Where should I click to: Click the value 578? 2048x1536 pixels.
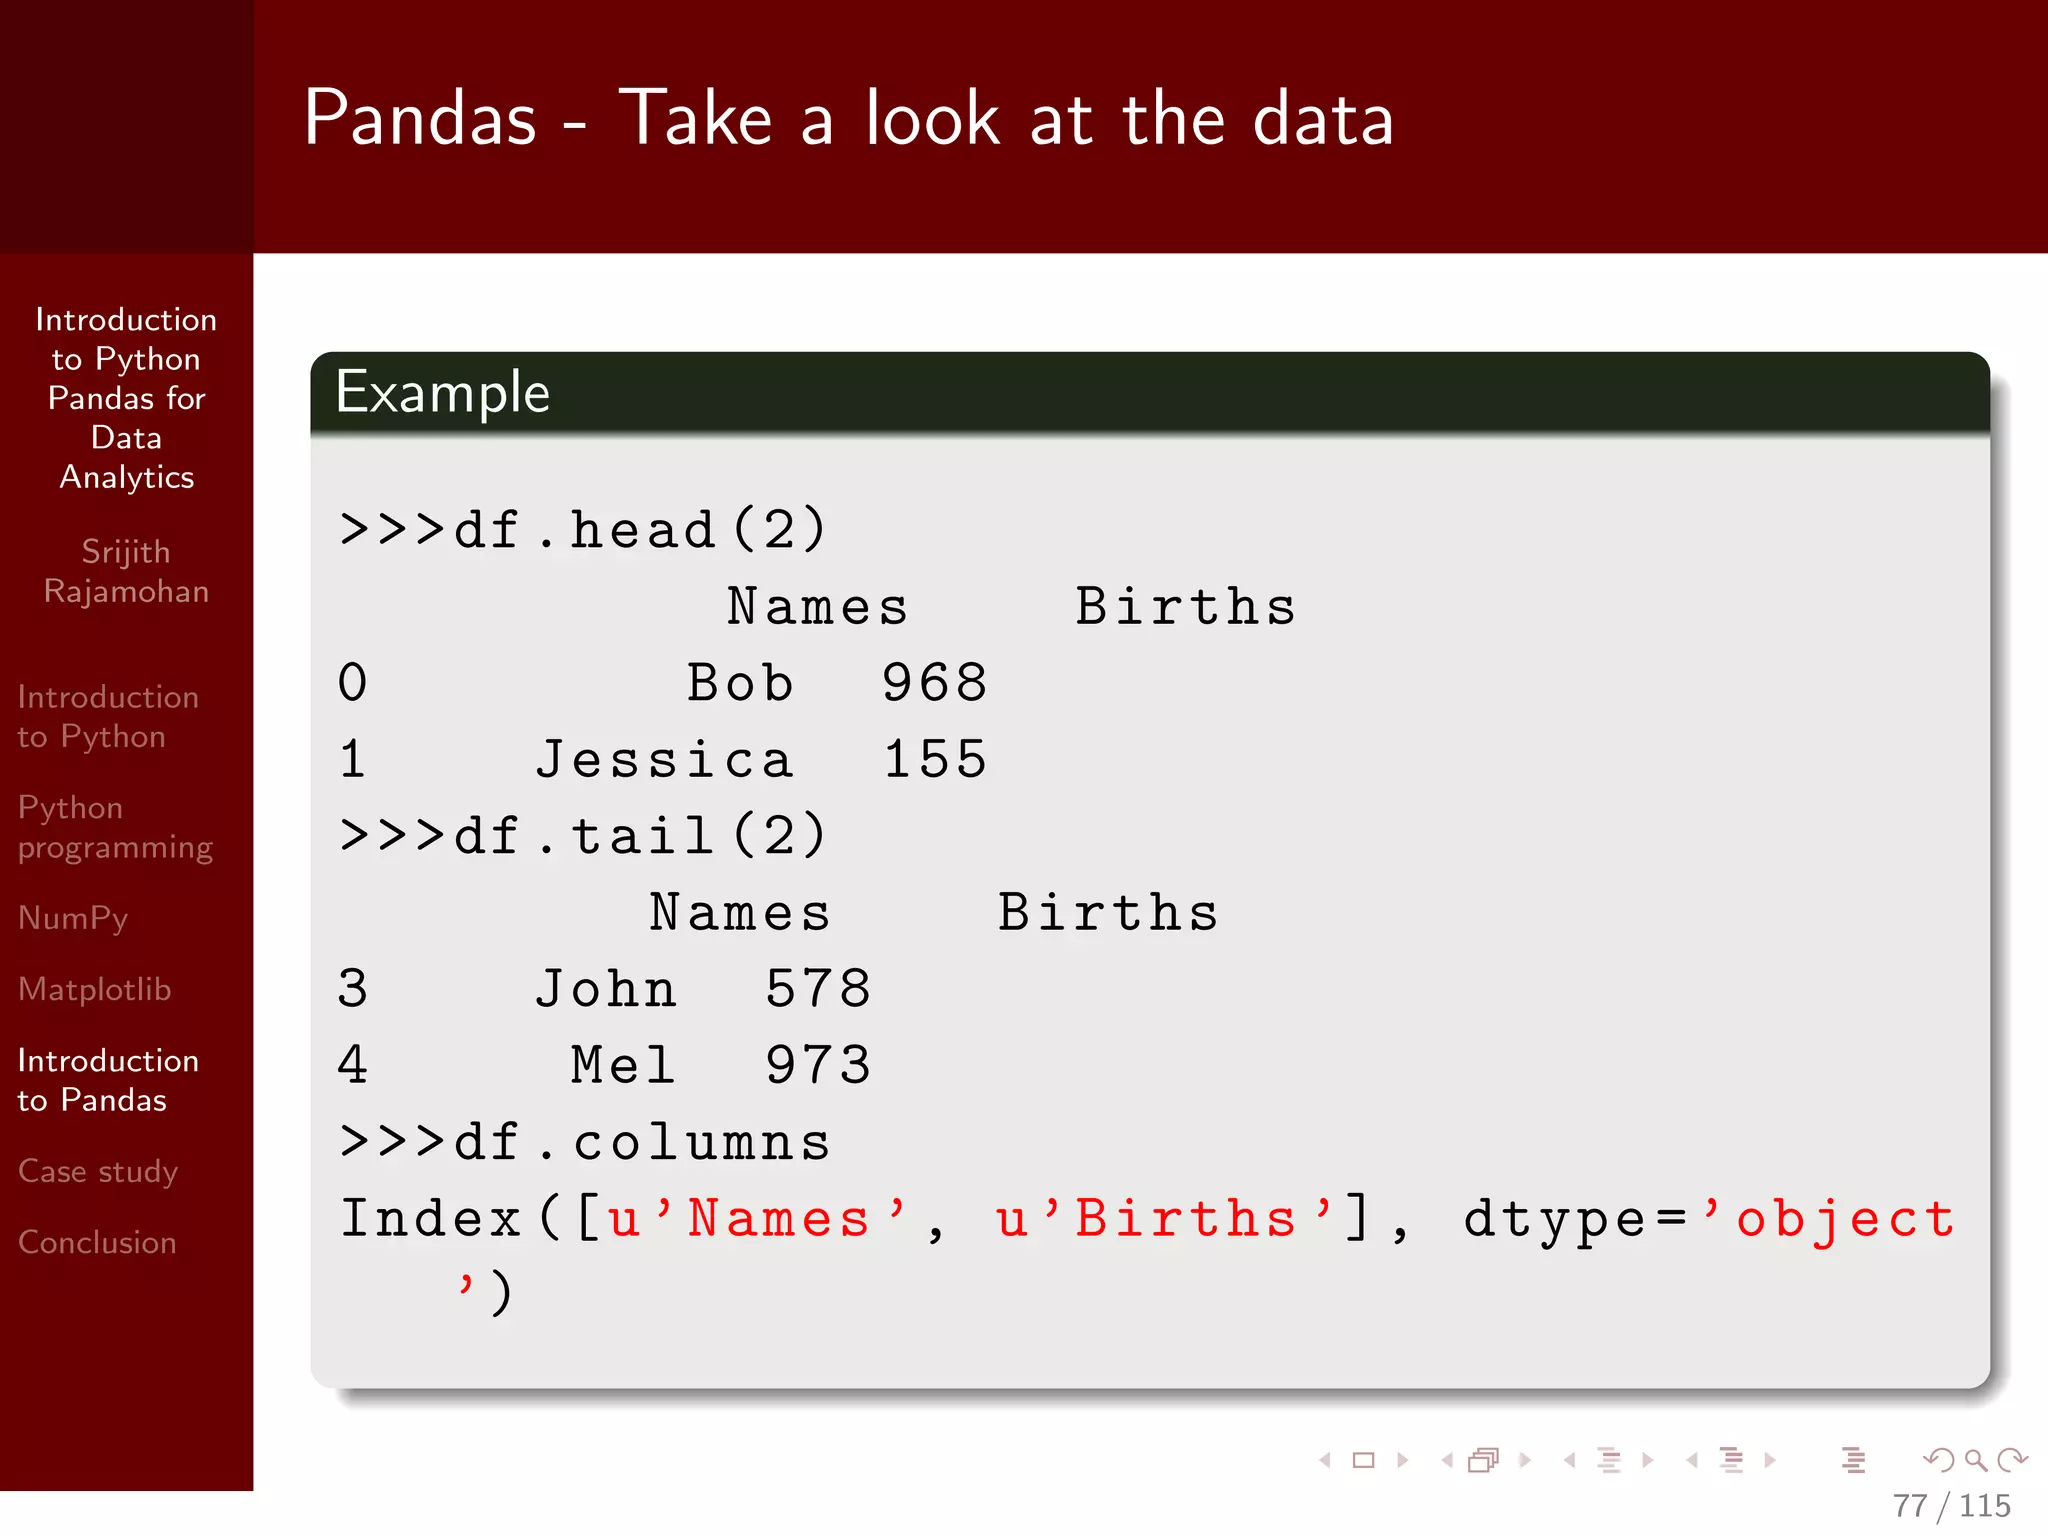818,989
